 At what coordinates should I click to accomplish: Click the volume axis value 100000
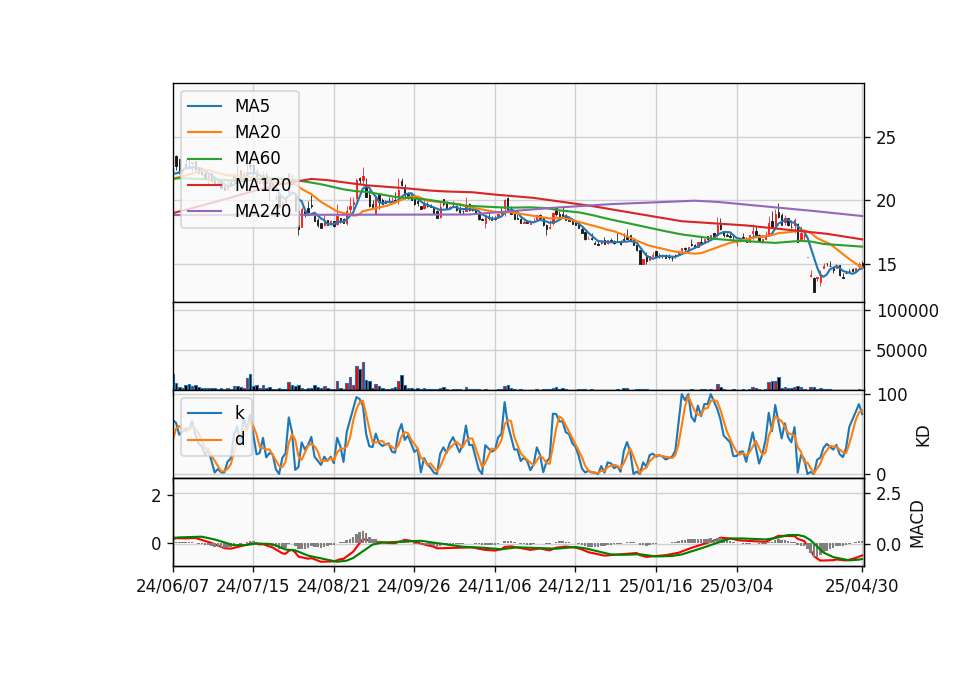908,311
